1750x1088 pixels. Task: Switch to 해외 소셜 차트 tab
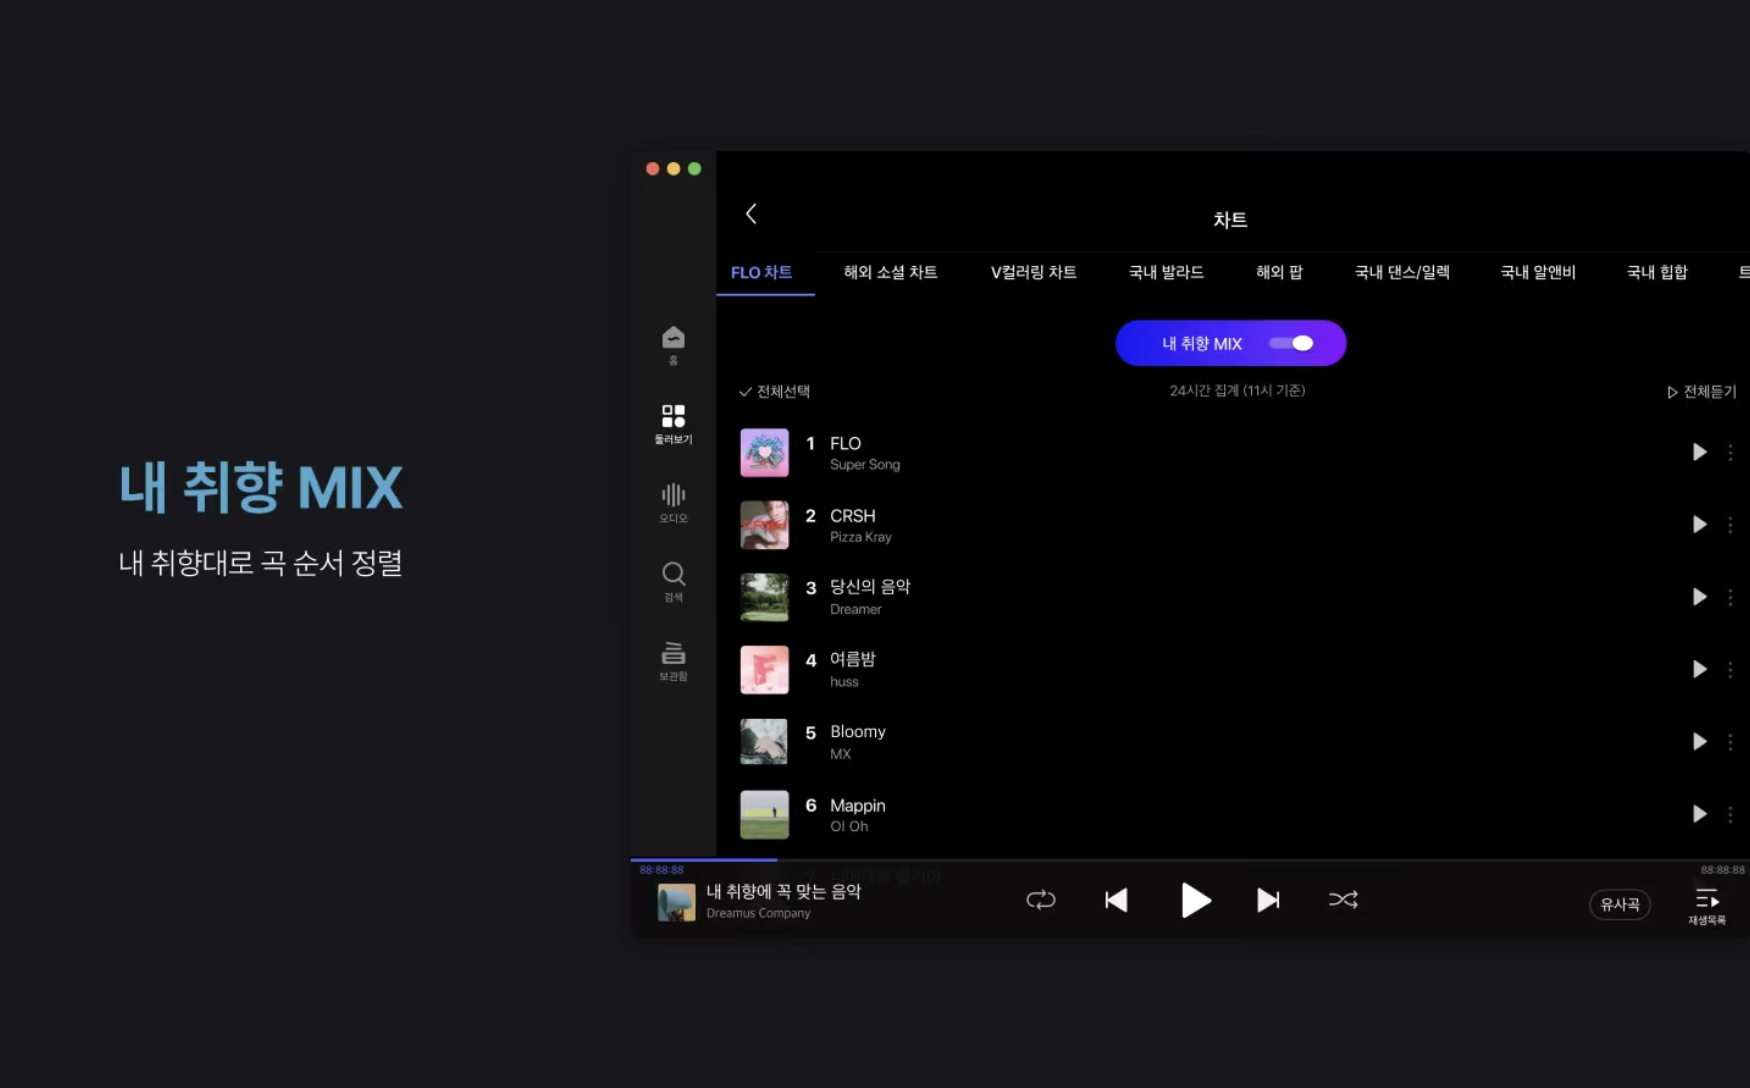890,272
